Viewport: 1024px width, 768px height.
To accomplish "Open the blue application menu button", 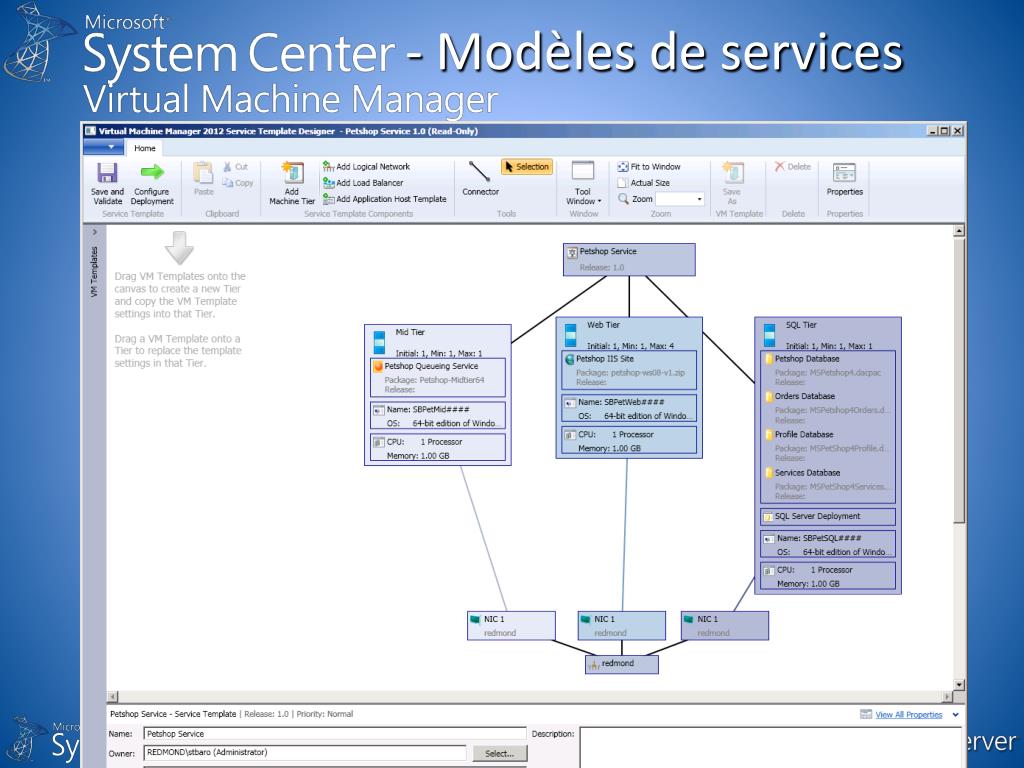I will (104, 148).
